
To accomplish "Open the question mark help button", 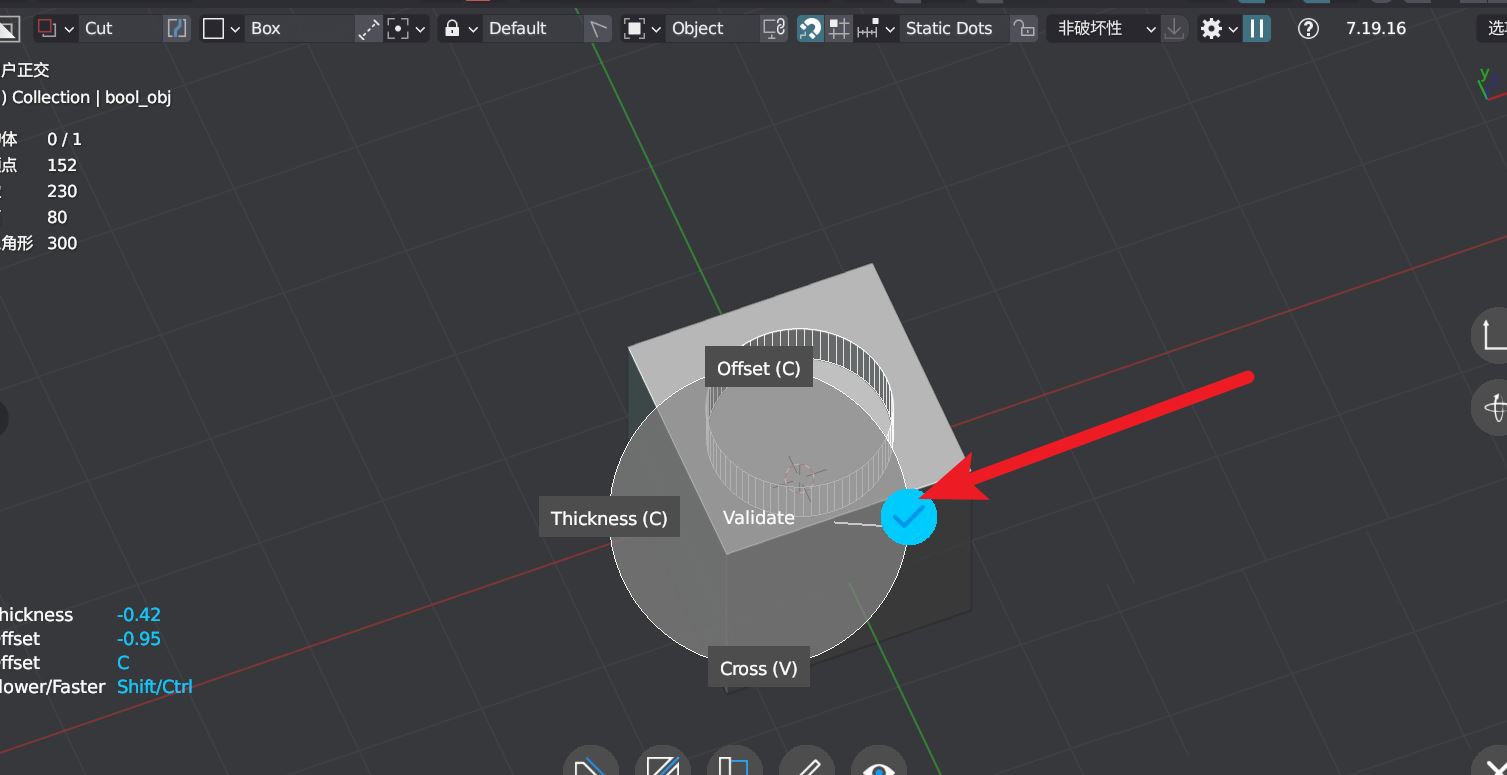I will click(x=1308, y=29).
